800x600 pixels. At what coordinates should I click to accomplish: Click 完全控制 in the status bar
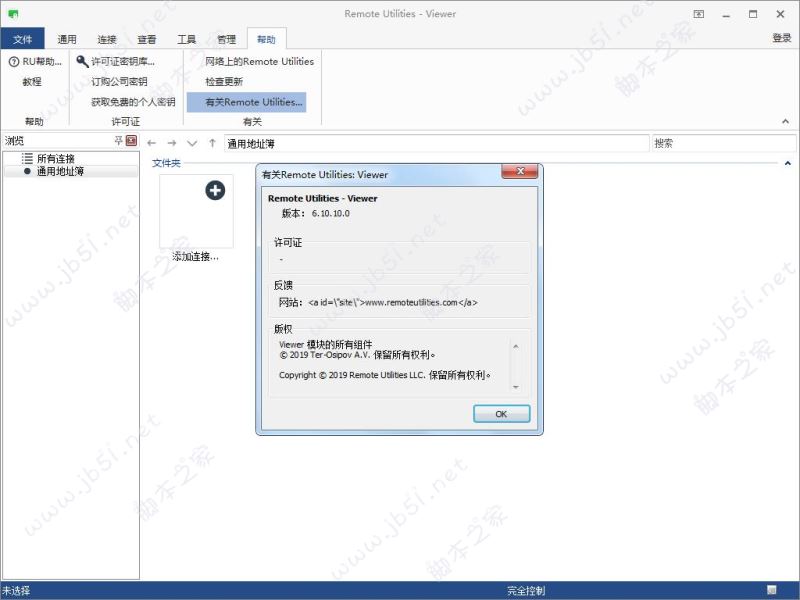526,591
